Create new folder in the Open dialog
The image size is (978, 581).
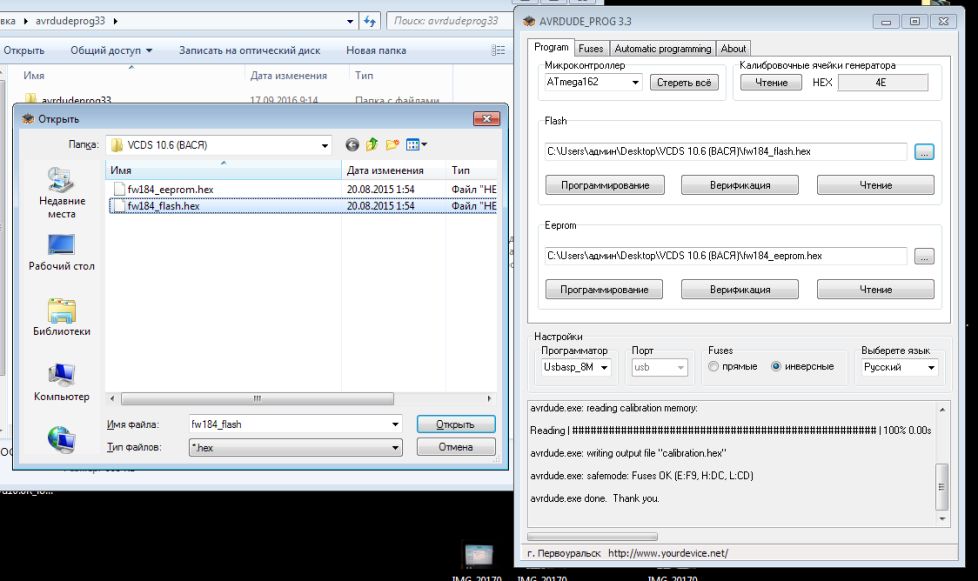(x=392, y=145)
